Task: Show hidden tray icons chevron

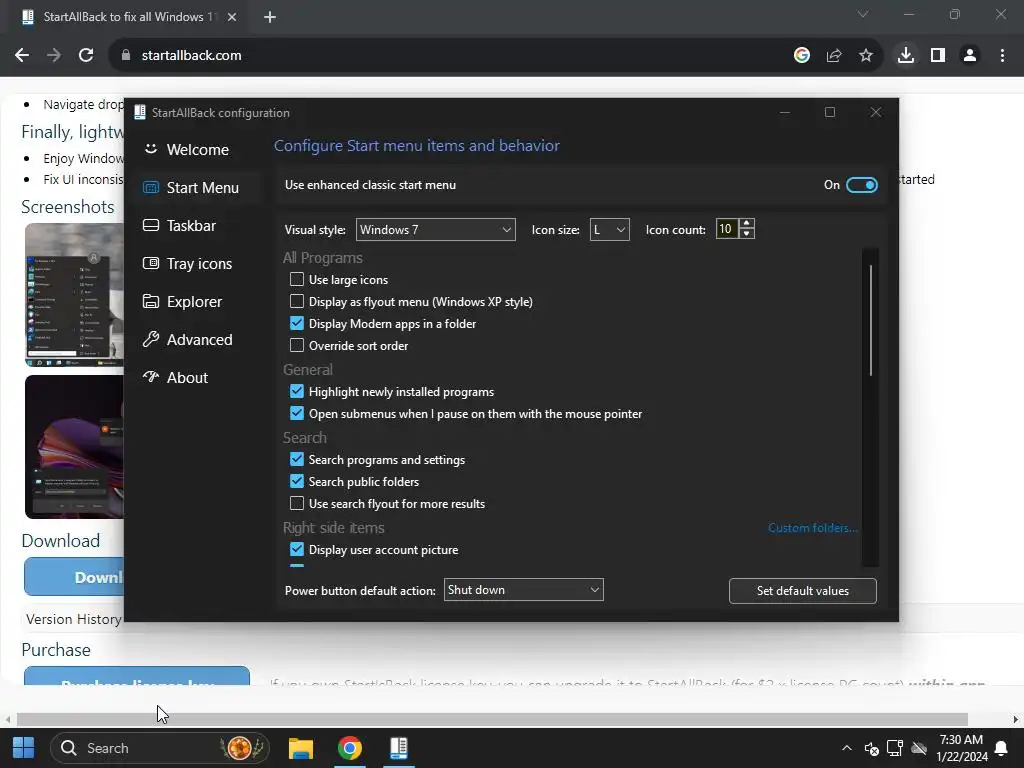Action: click(x=846, y=748)
